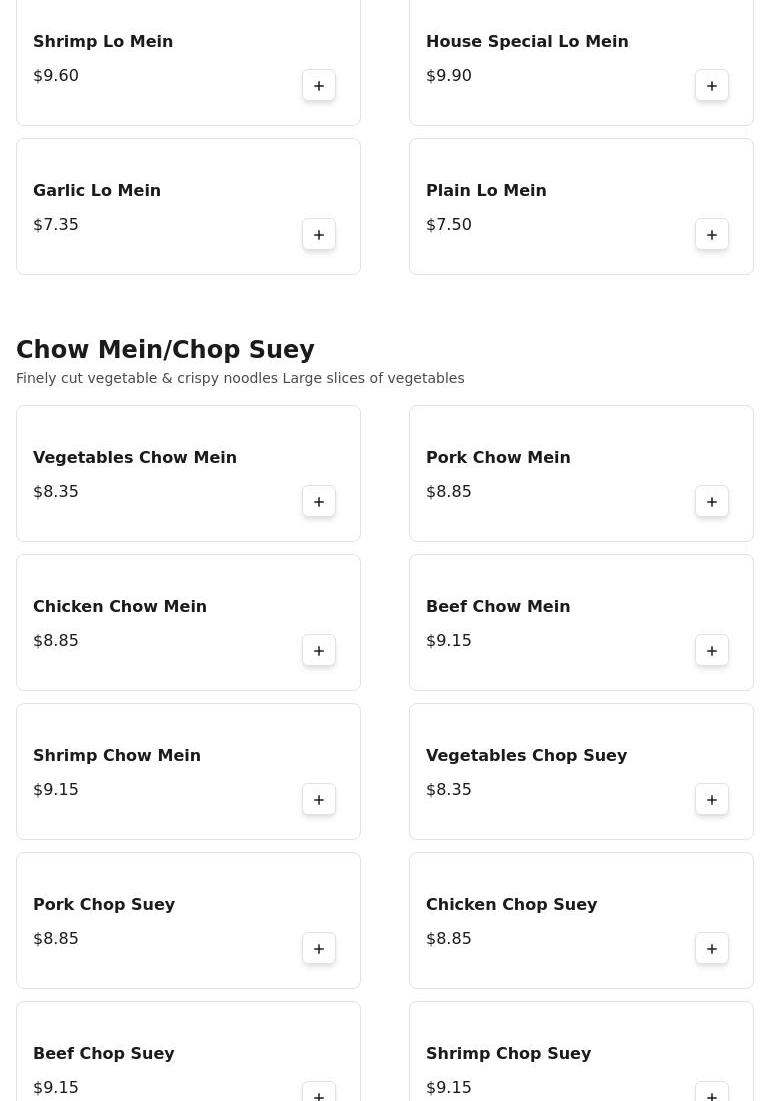Click the House Special Lo Mein title

[527, 41]
